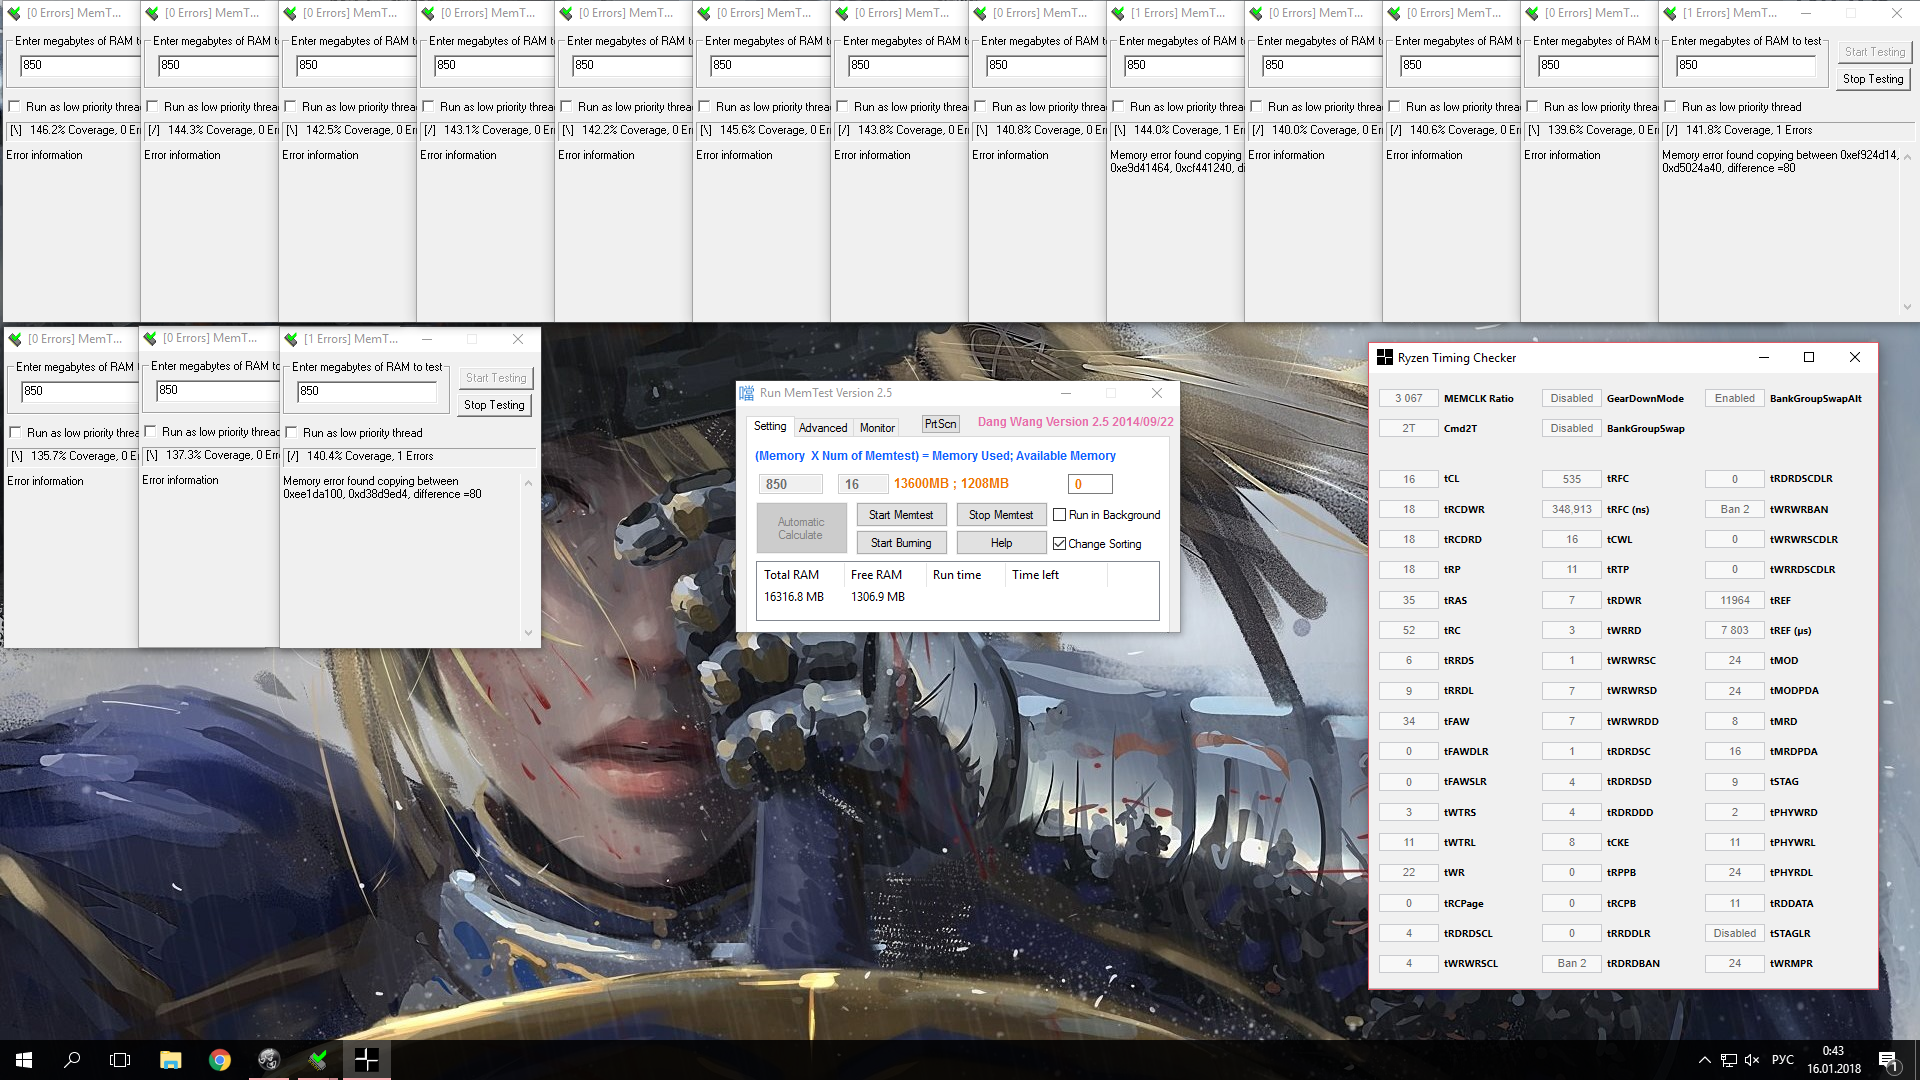The image size is (1920, 1080).
Task: Open the Action Center notification icon
Action: (x=1887, y=1060)
